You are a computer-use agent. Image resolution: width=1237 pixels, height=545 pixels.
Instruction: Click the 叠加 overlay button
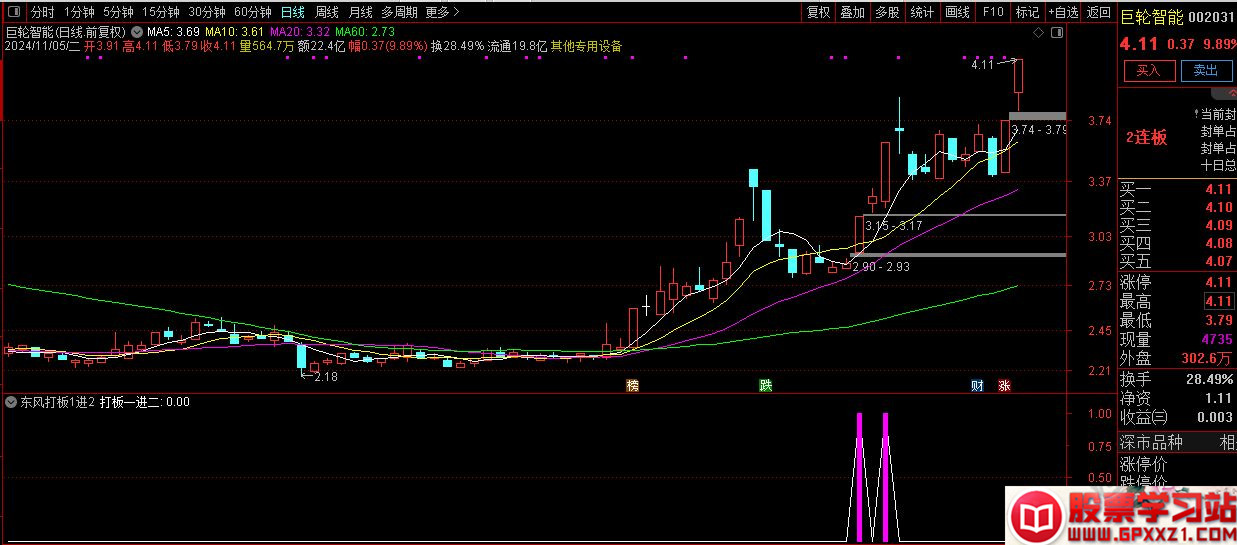(x=852, y=13)
